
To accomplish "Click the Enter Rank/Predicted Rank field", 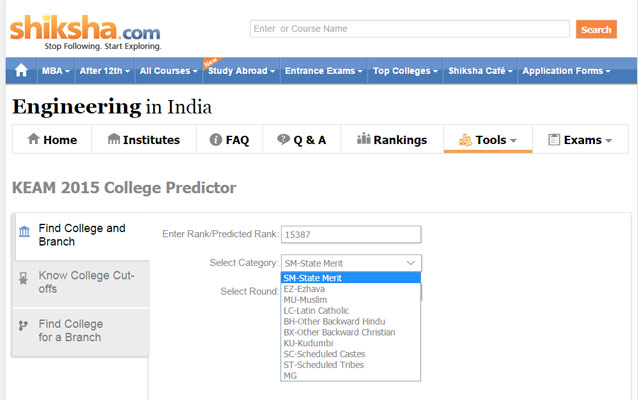I will [x=350, y=235].
